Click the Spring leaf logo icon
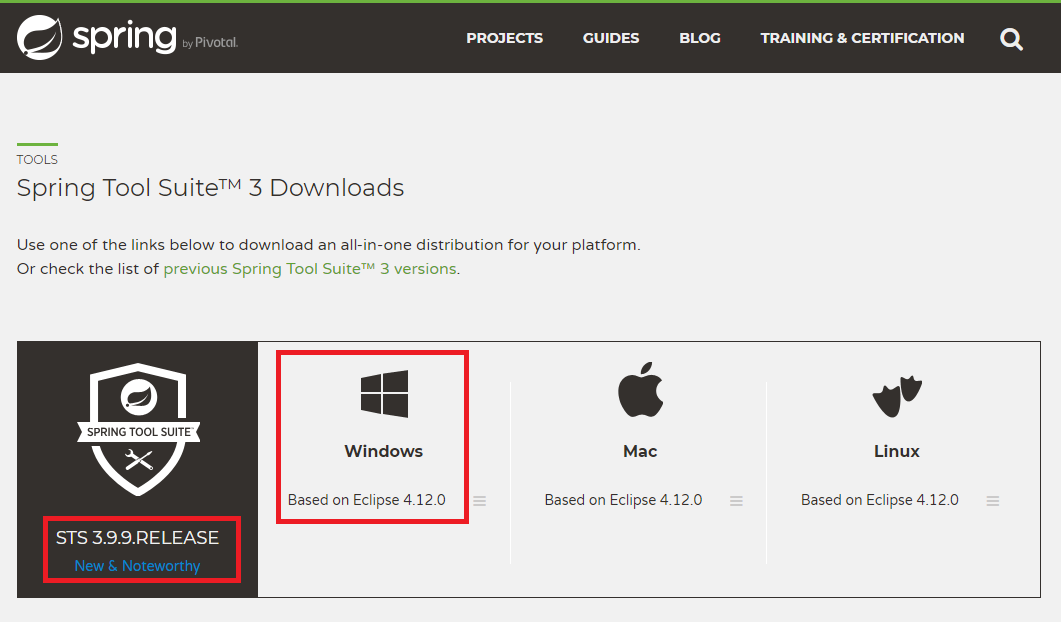The width and height of the screenshot is (1061, 622). pyautogui.click(x=39, y=38)
